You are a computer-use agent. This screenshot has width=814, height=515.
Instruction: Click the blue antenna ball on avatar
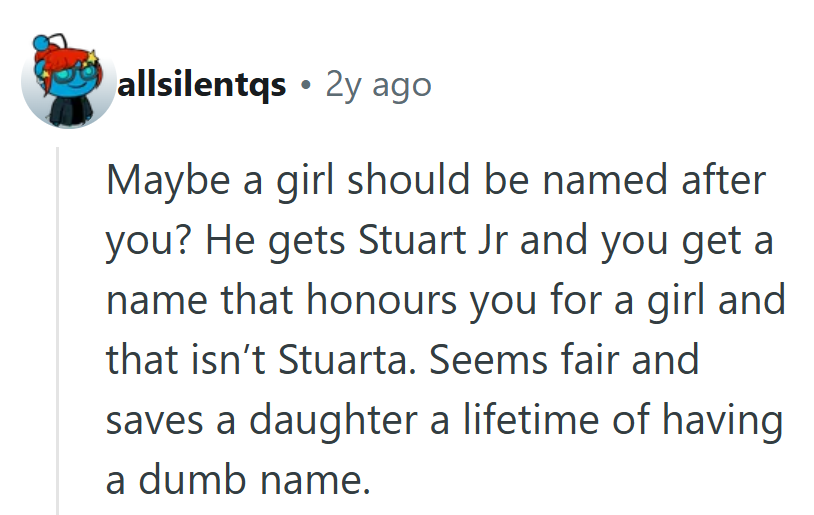(x=41, y=43)
